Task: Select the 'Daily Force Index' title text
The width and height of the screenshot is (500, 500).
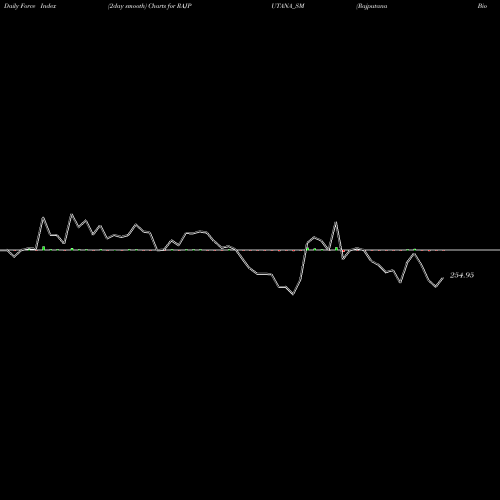Action: point(30,6)
